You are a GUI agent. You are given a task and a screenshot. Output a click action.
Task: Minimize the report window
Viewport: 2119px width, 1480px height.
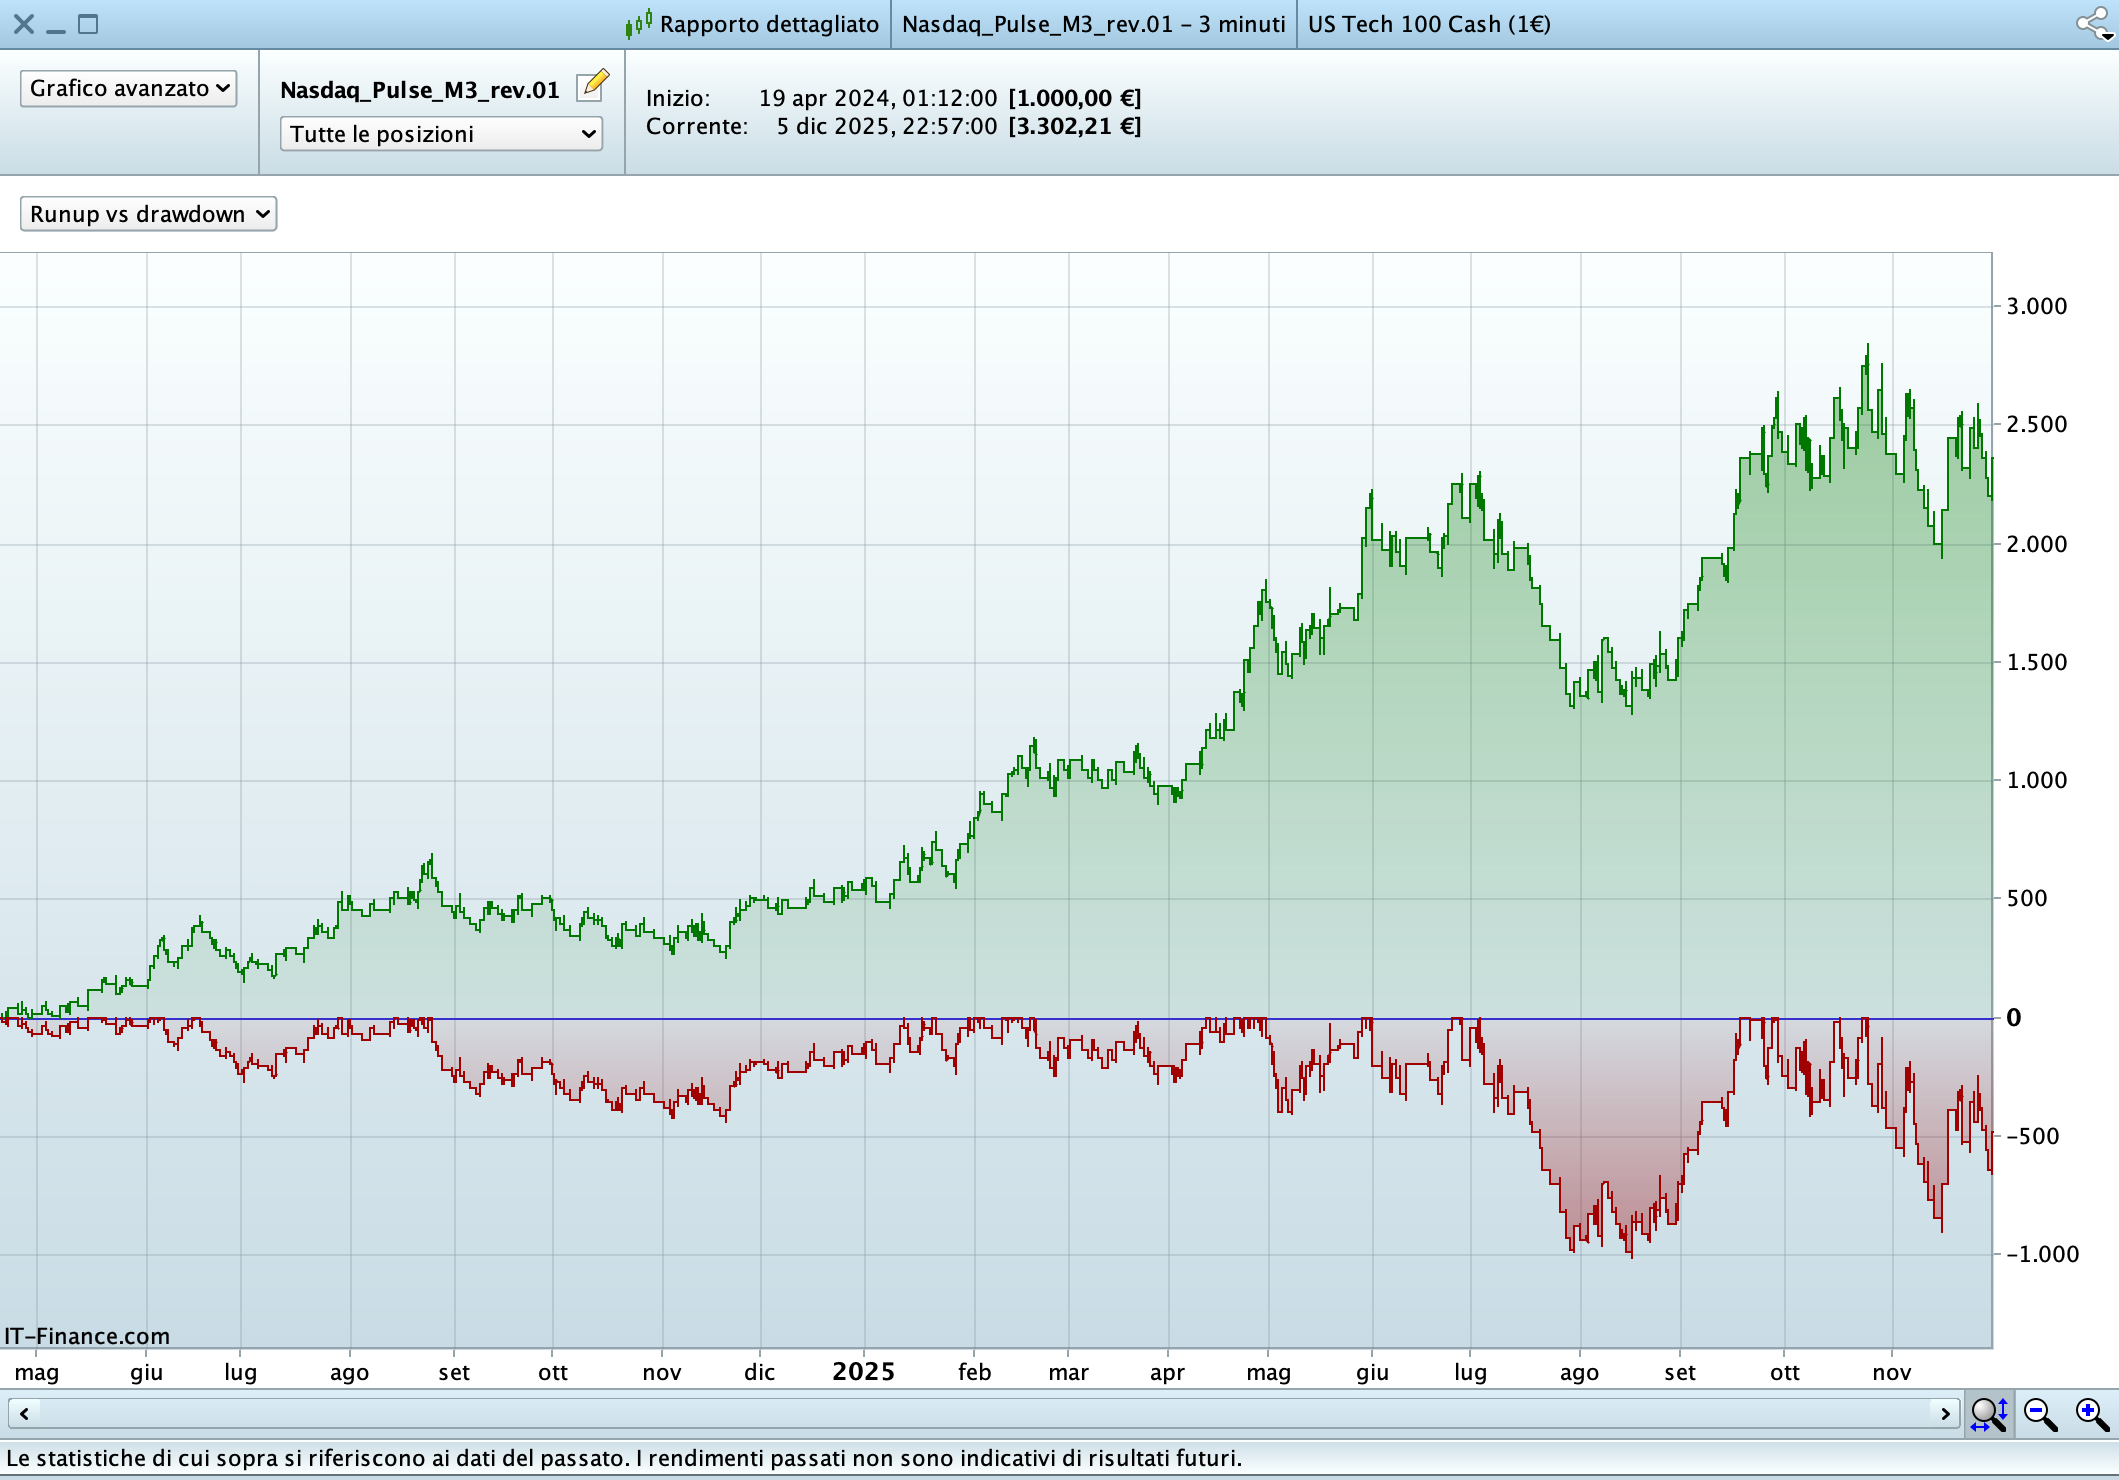[x=56, y=28]
